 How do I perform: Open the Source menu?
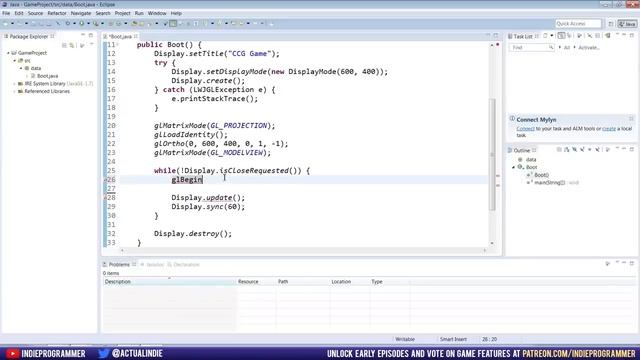[35, 13]
